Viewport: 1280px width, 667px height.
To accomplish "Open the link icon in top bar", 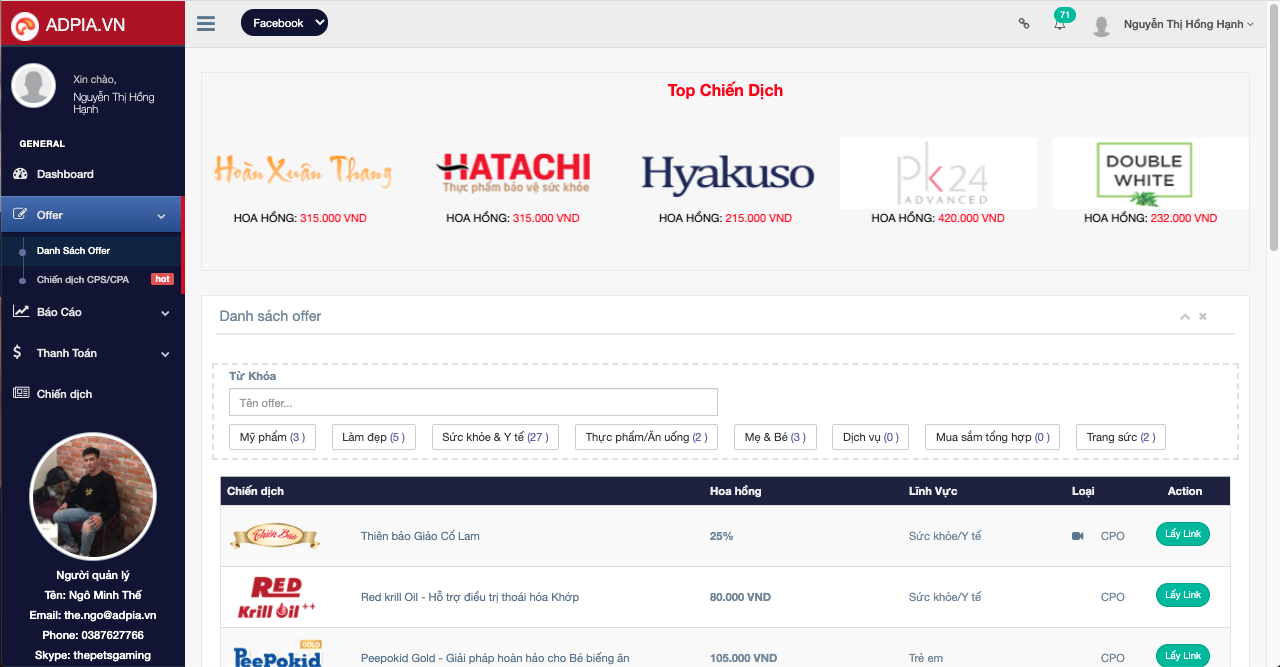I will (x=1024, y=23).
